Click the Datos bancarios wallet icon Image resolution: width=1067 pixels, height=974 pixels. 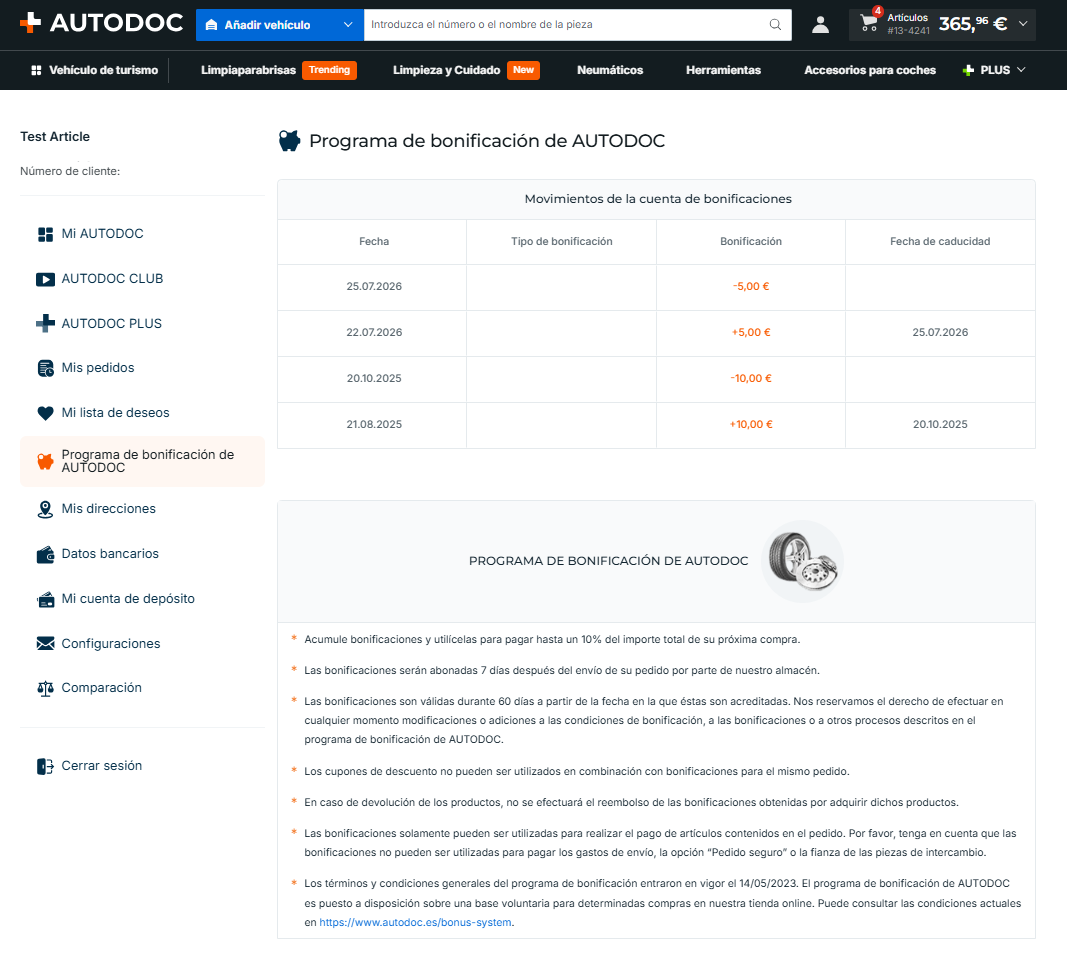point(45,554)
